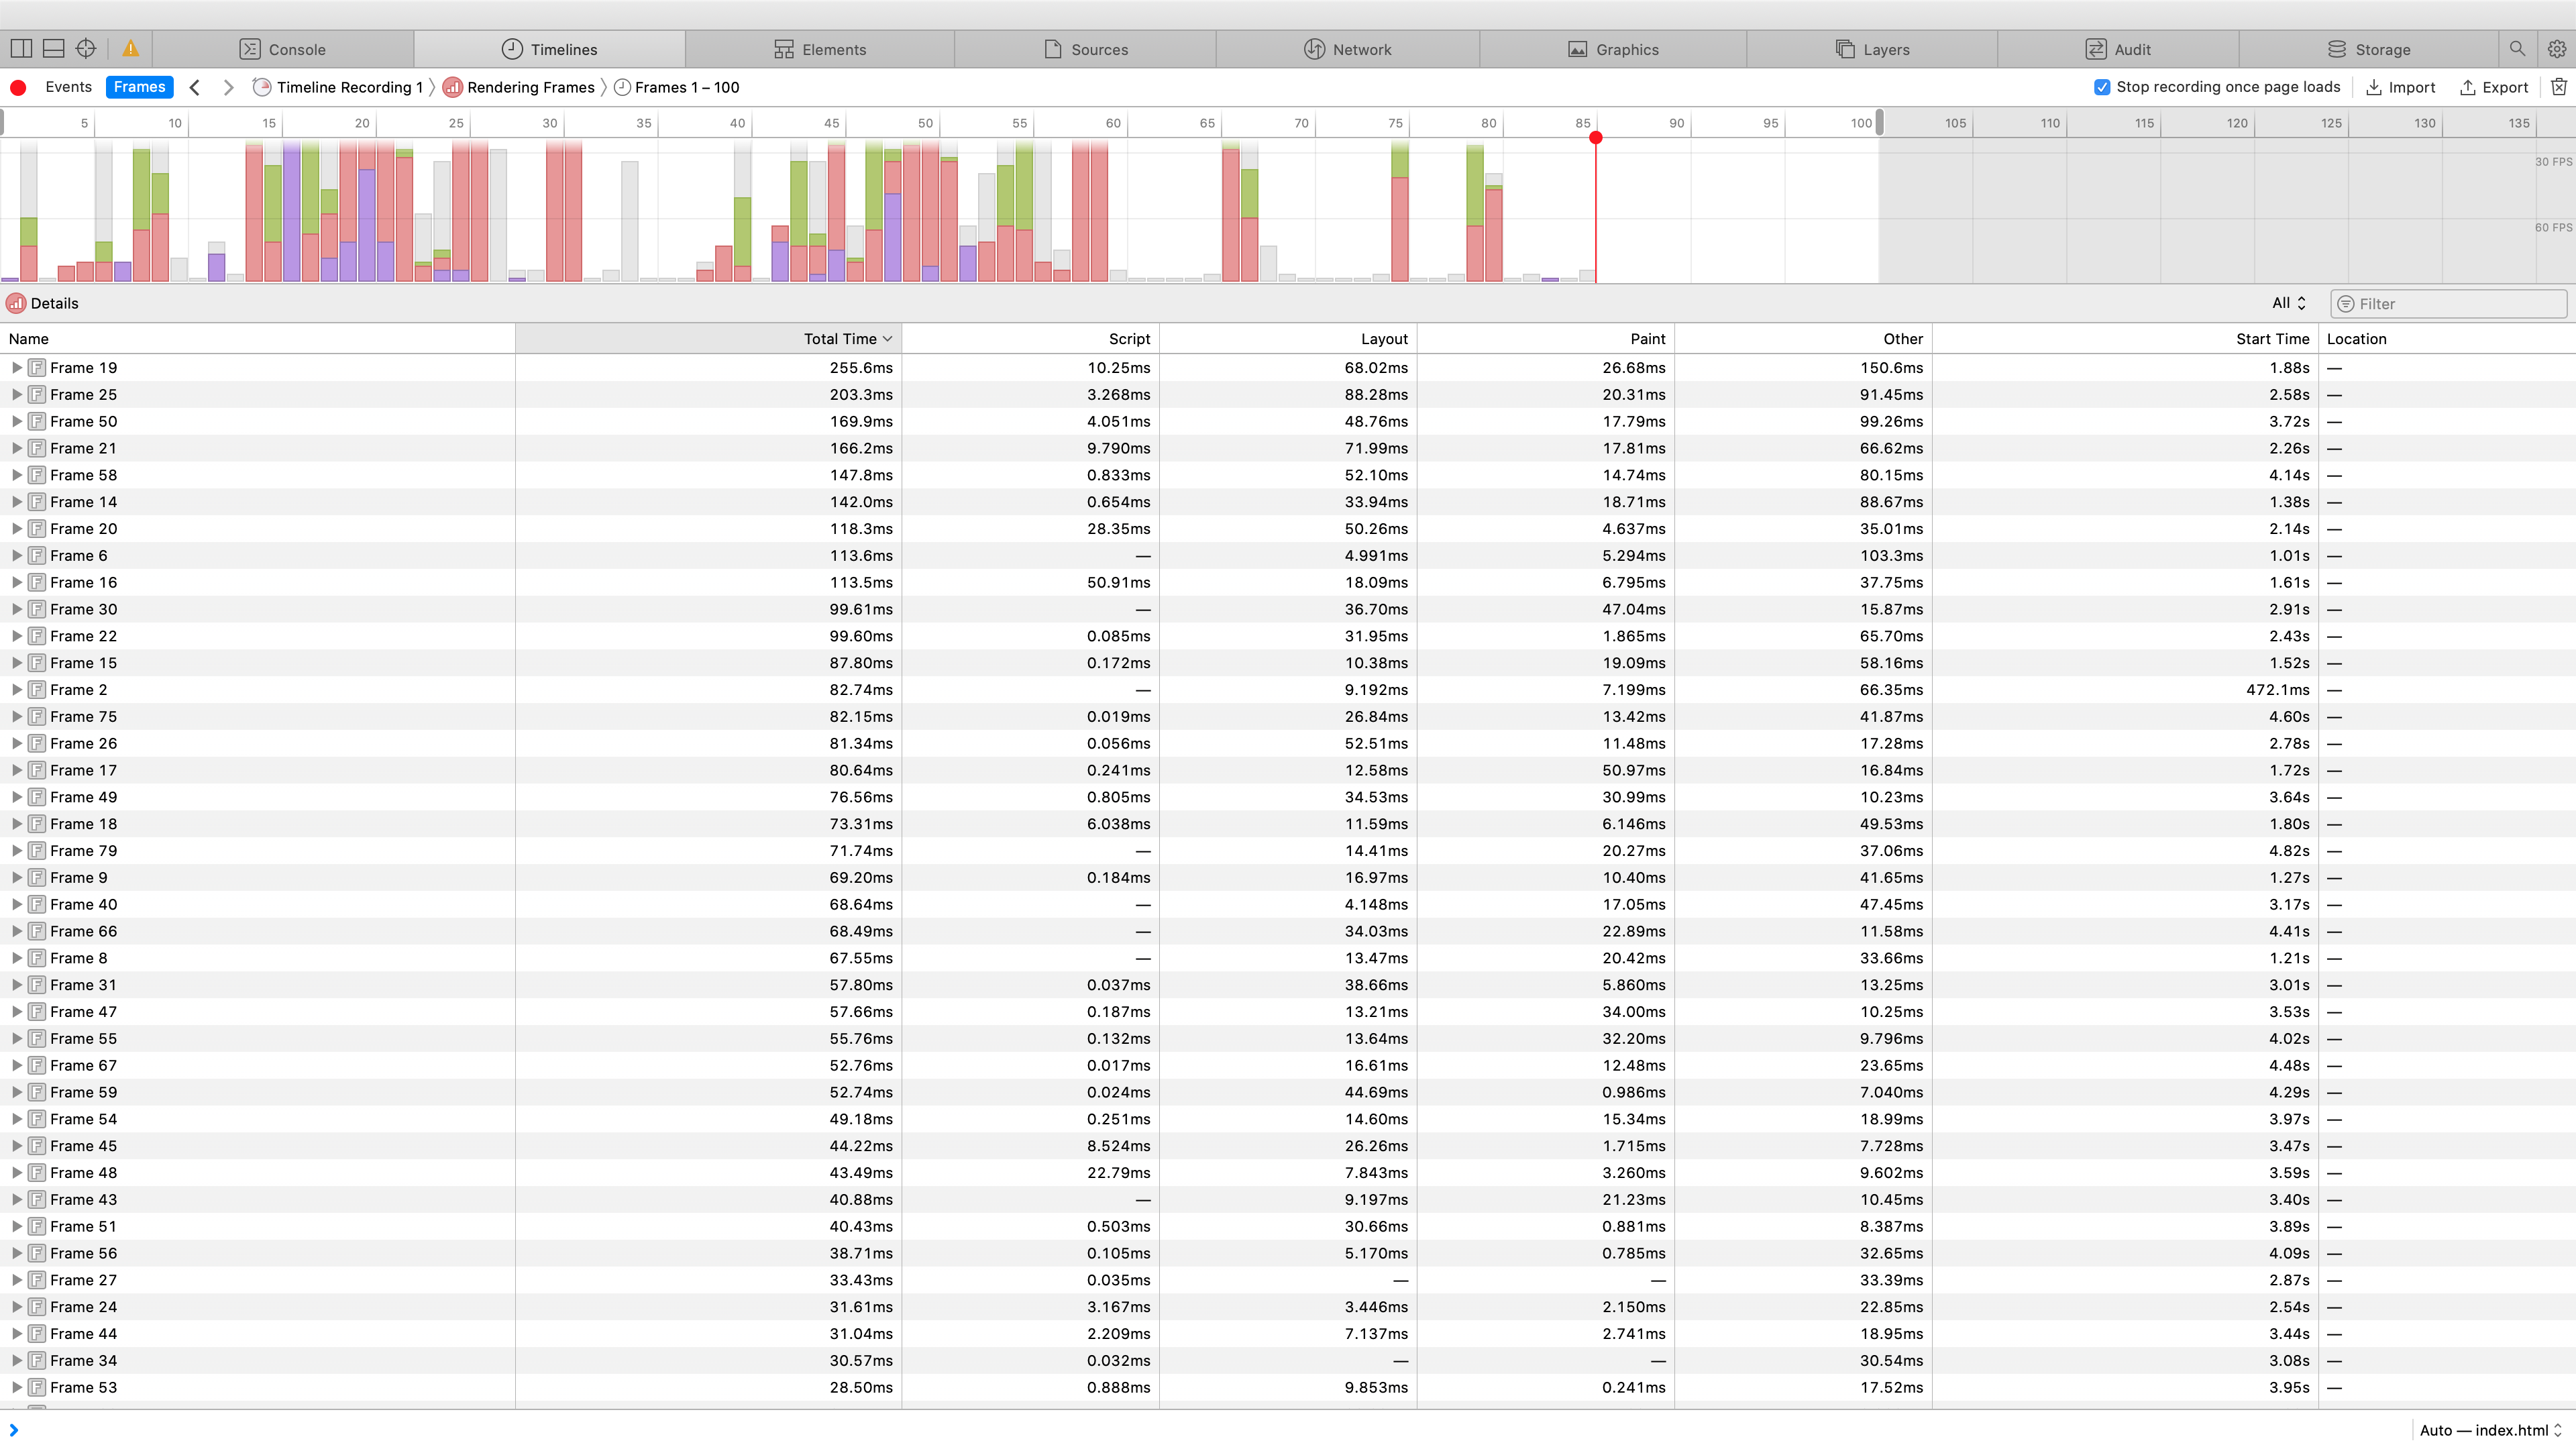Expand the Frame 19 disclosure triangle

tap(16, 367)
